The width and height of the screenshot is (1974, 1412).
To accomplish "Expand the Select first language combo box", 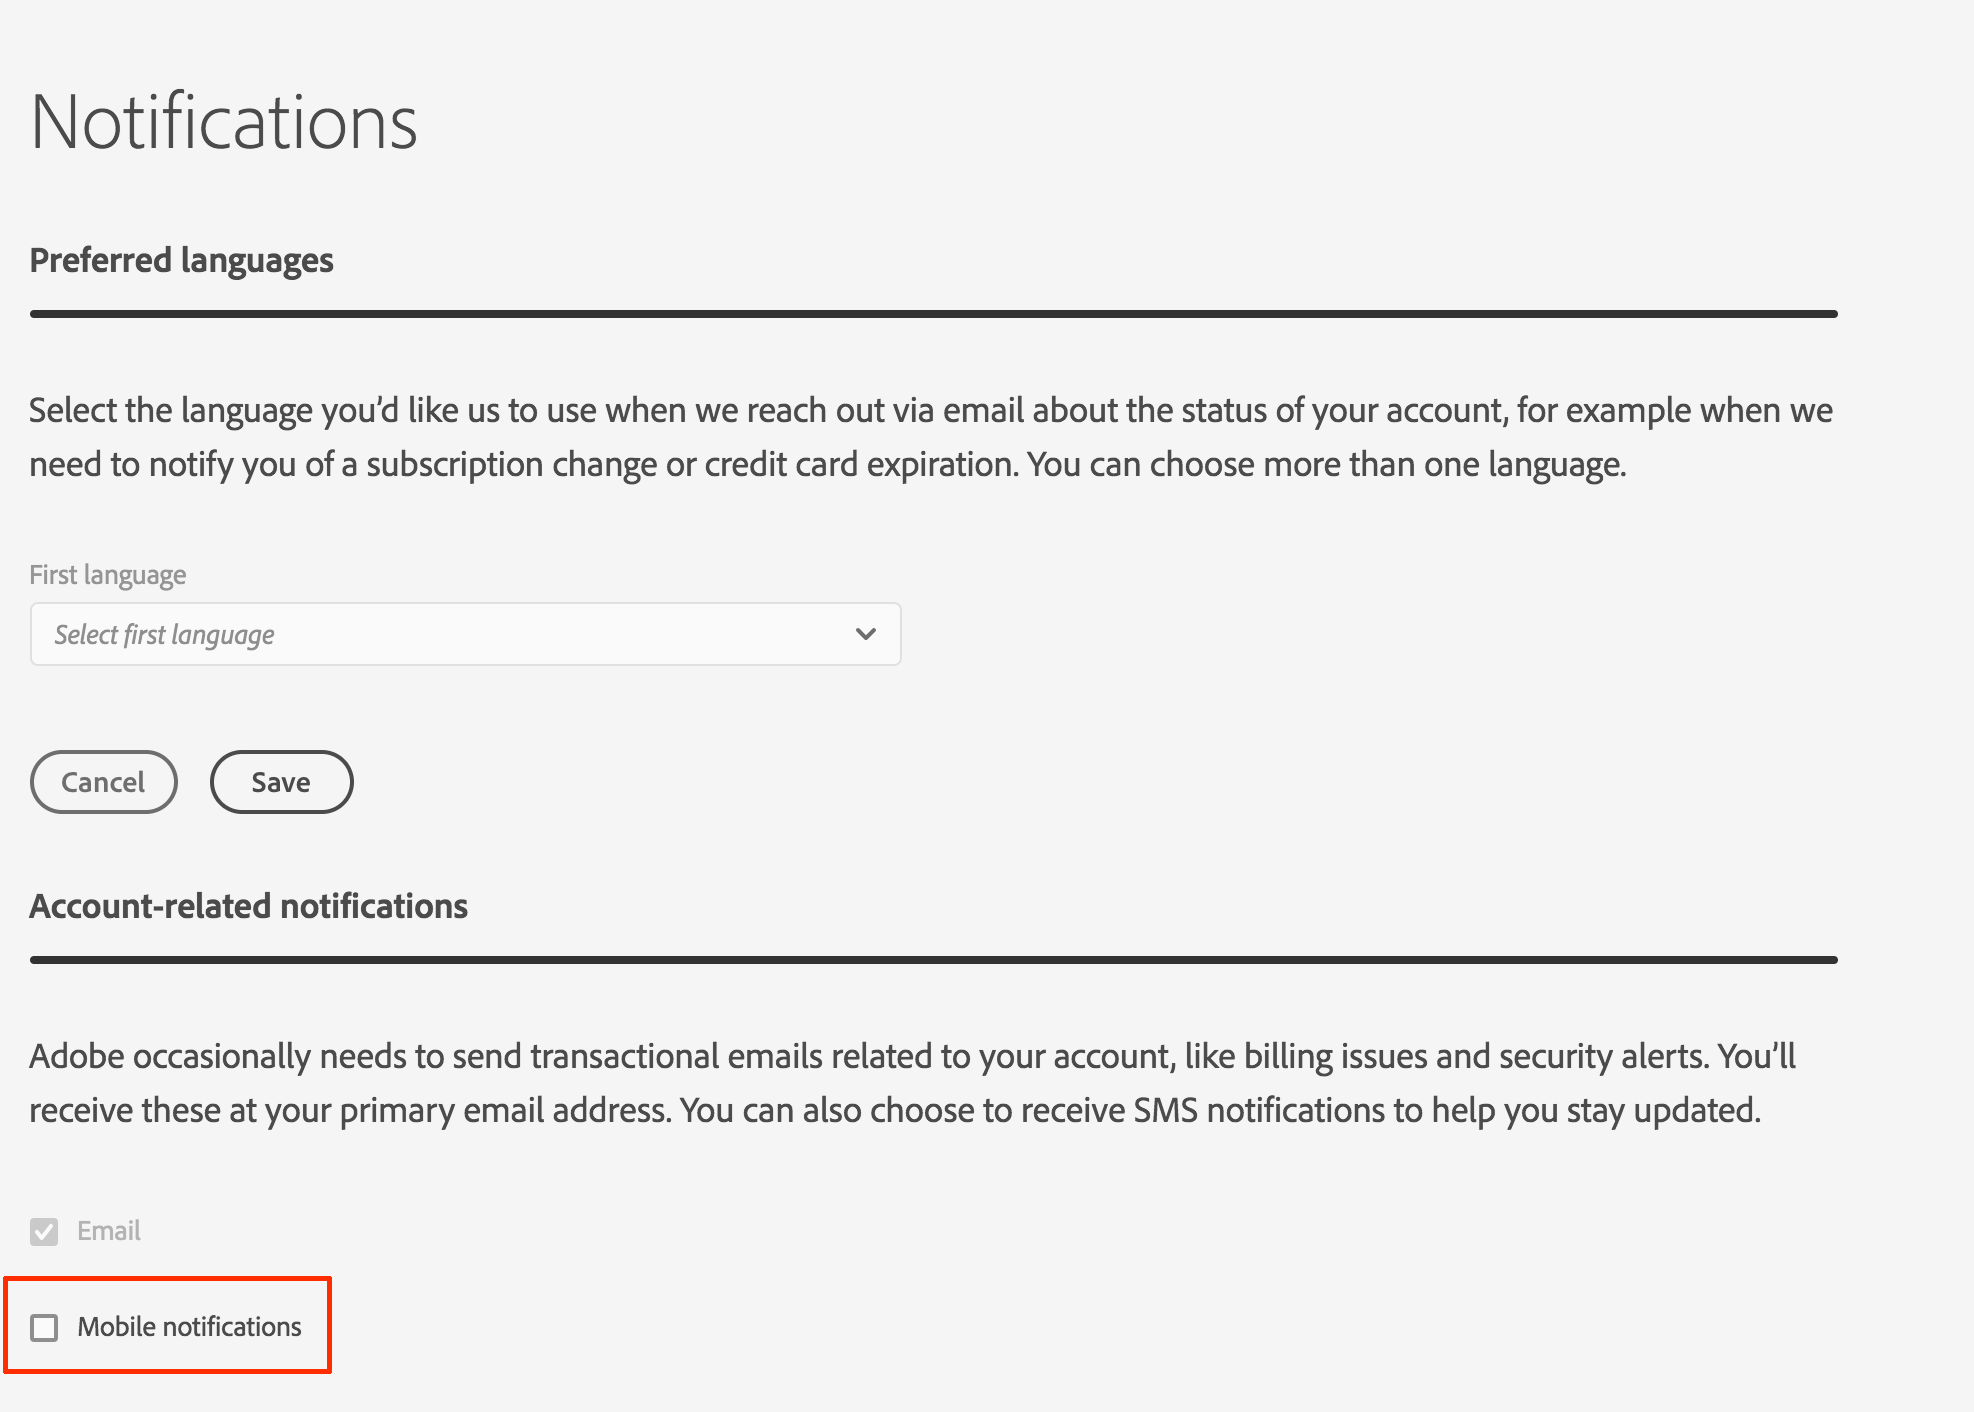I will tap(465, 634).
